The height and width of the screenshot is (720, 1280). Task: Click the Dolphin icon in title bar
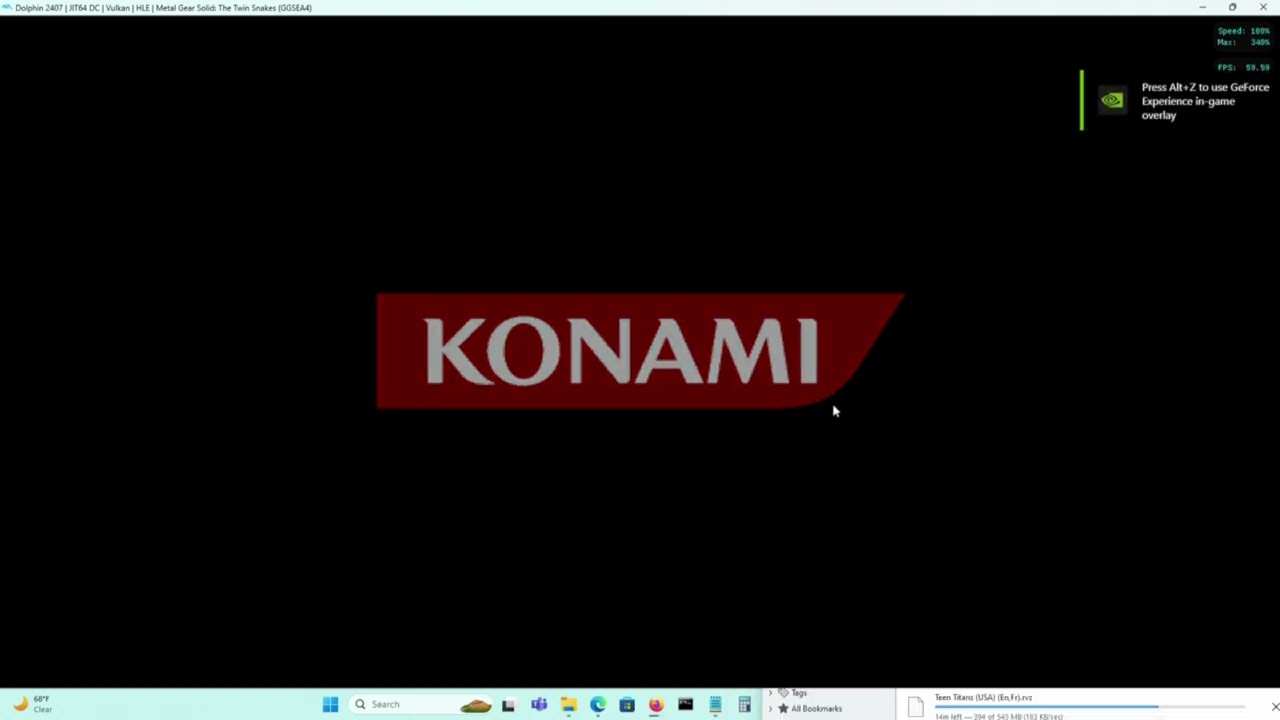coord(7,7)
